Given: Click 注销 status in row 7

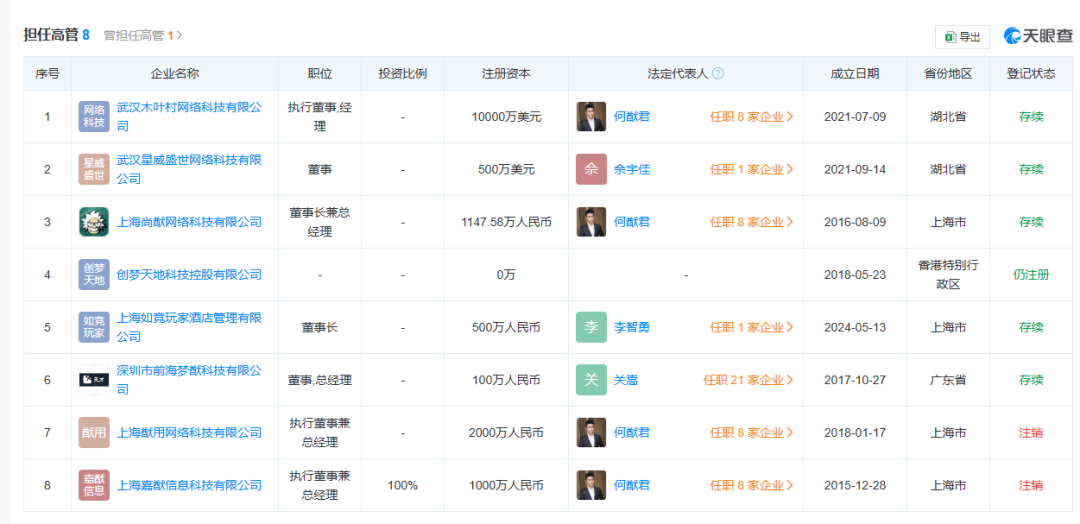Looking at the screenshot, I should point(1030,432).
